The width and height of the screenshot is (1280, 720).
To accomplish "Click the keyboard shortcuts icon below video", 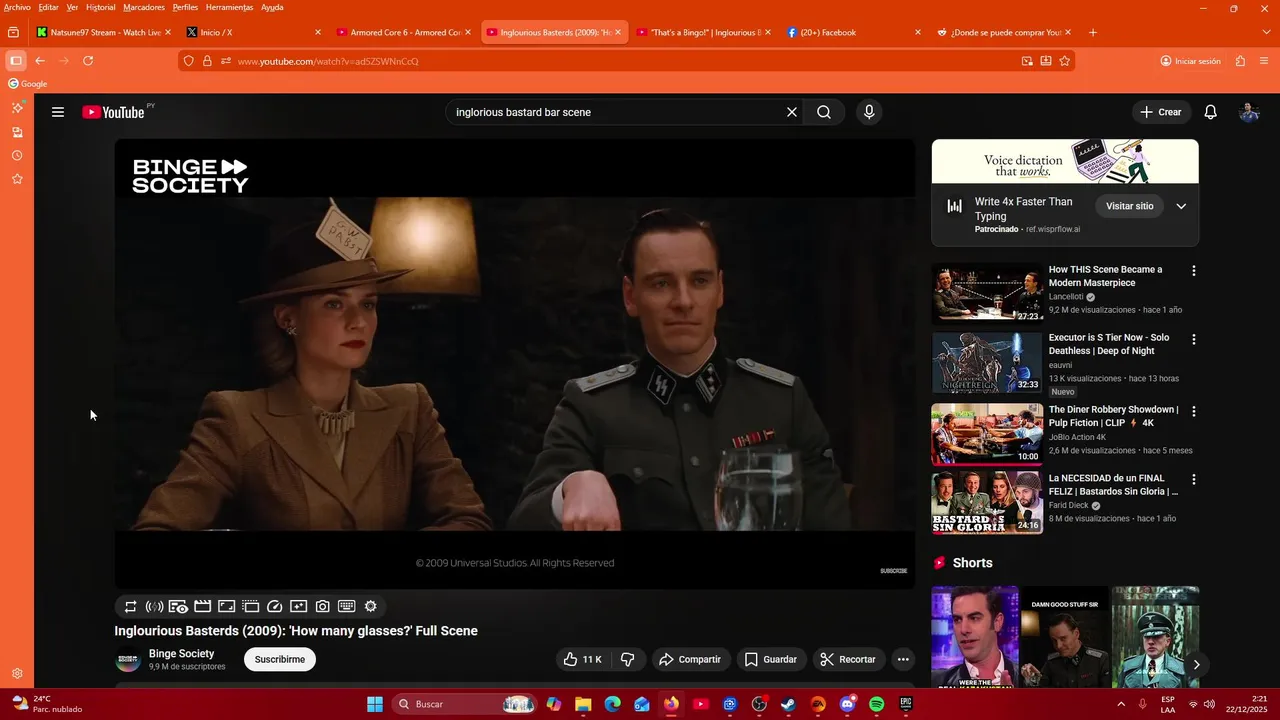I will point(346,606).
